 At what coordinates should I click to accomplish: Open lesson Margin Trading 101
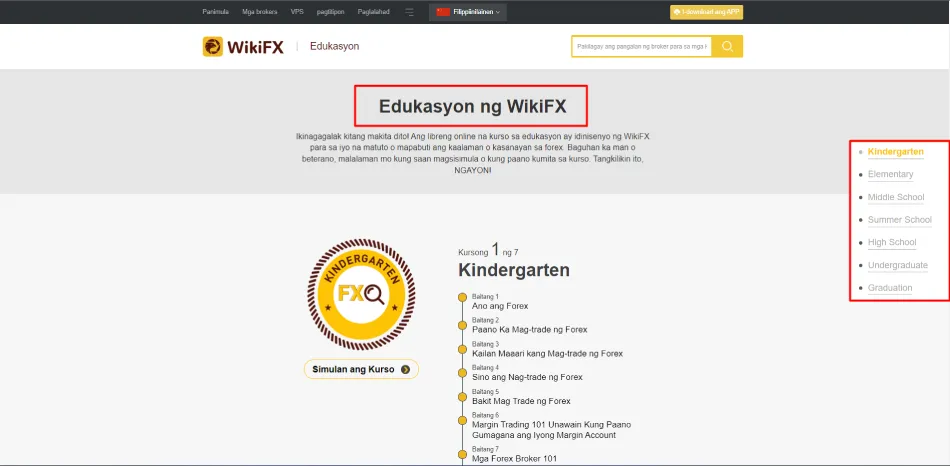551,430
